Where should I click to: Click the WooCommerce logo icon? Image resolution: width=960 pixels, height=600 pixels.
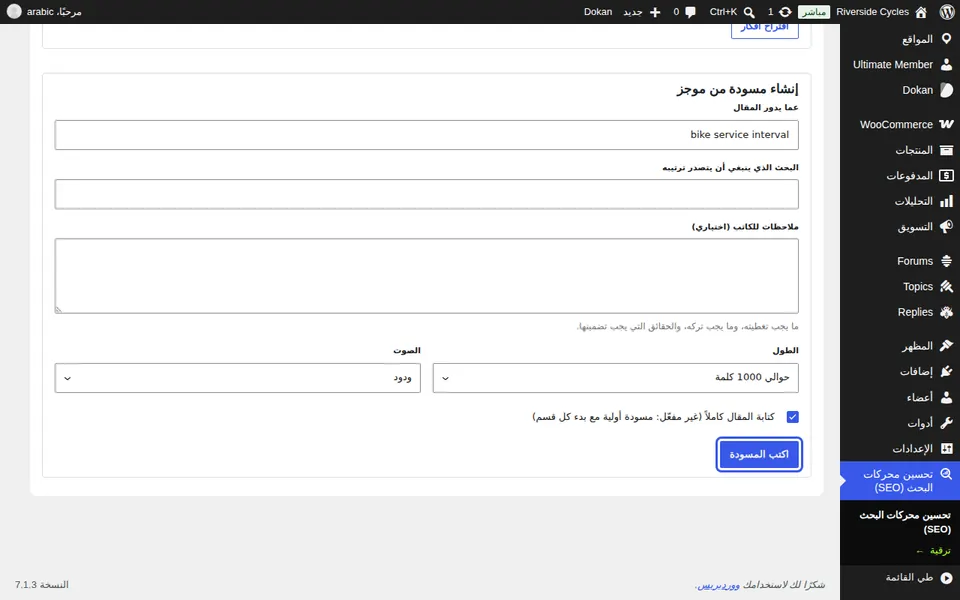[947, 124]
